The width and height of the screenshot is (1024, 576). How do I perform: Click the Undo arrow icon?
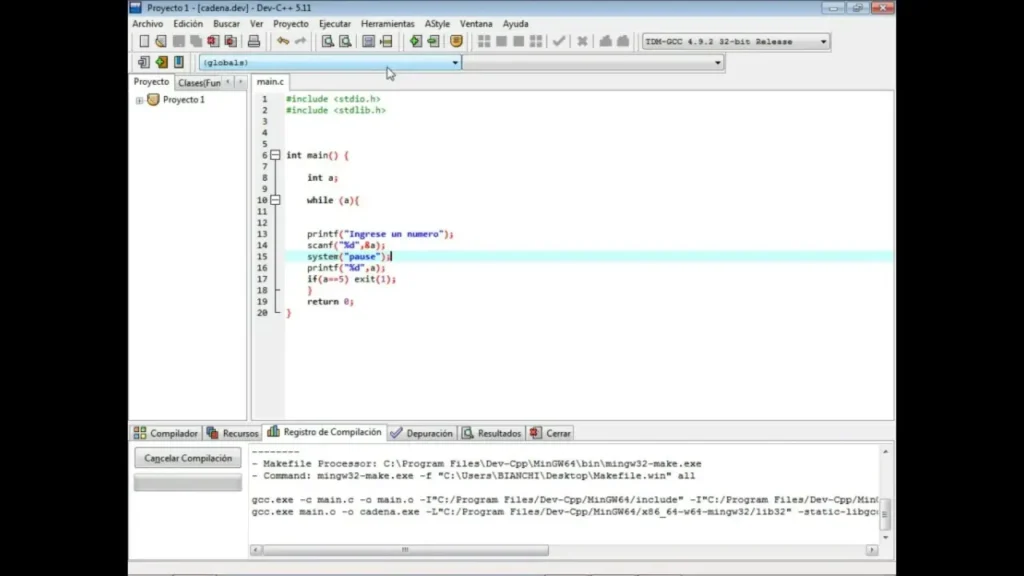pyautogui.click(x=283, y=41)
